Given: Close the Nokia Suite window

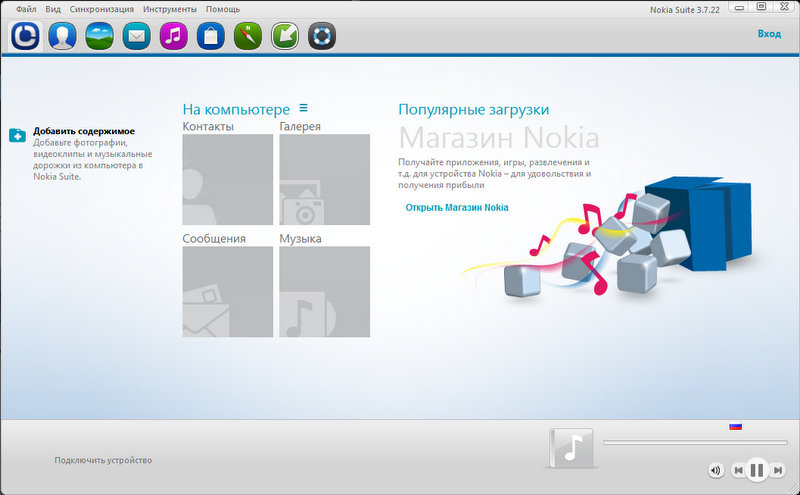Looking at the screenshot, I should (x=784, y=7).
